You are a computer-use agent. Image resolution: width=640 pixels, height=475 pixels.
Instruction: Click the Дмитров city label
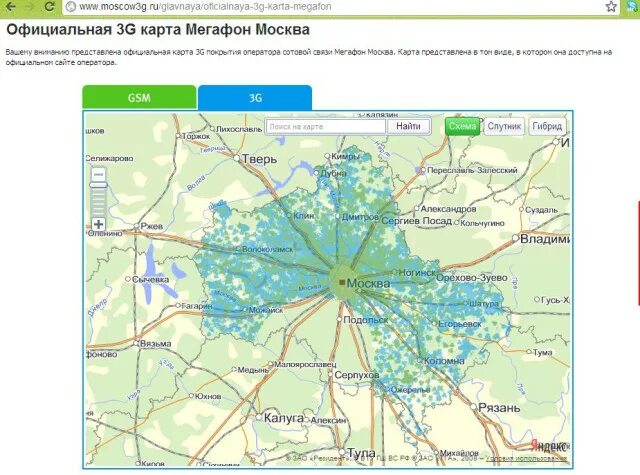point(360,217)
